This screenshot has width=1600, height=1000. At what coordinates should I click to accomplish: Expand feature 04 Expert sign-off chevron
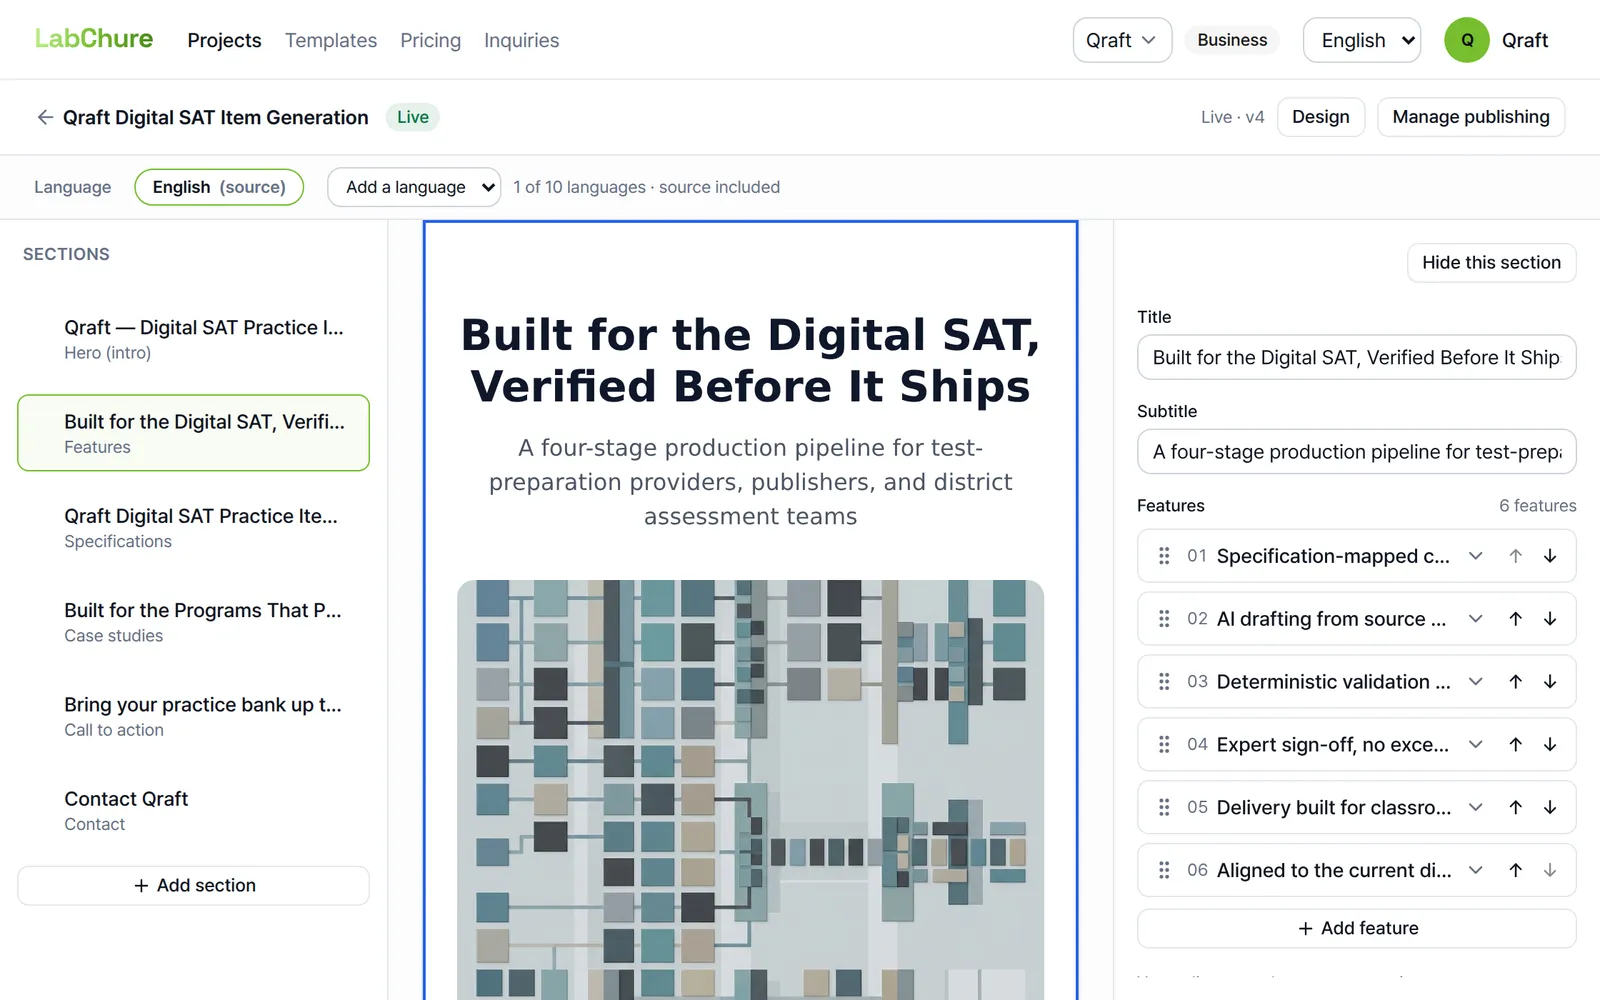click(x=1476, y=745)
